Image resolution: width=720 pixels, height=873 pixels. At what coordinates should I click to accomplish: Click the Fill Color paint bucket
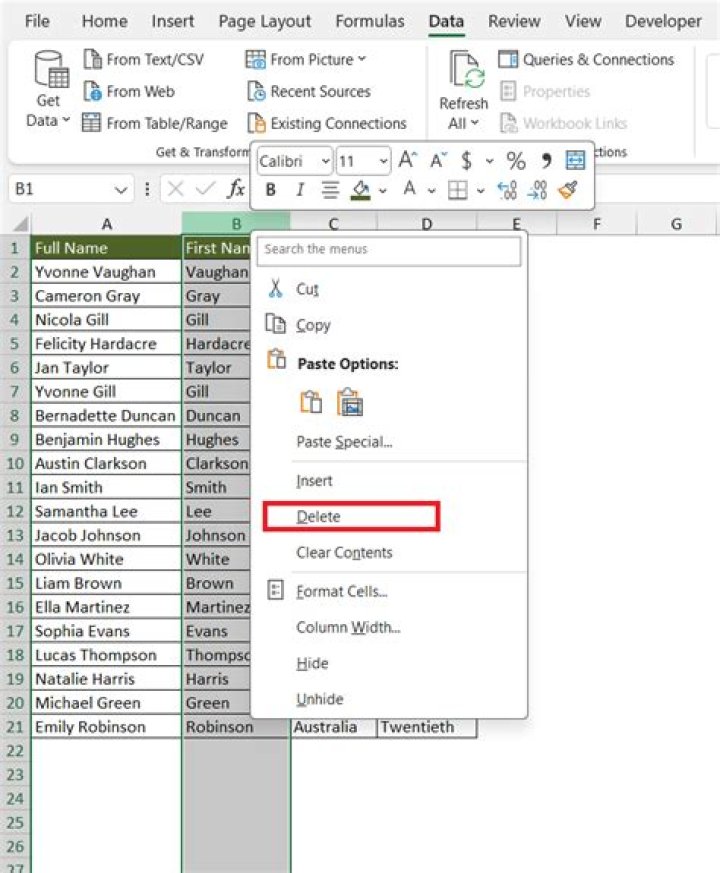point(360,190)
